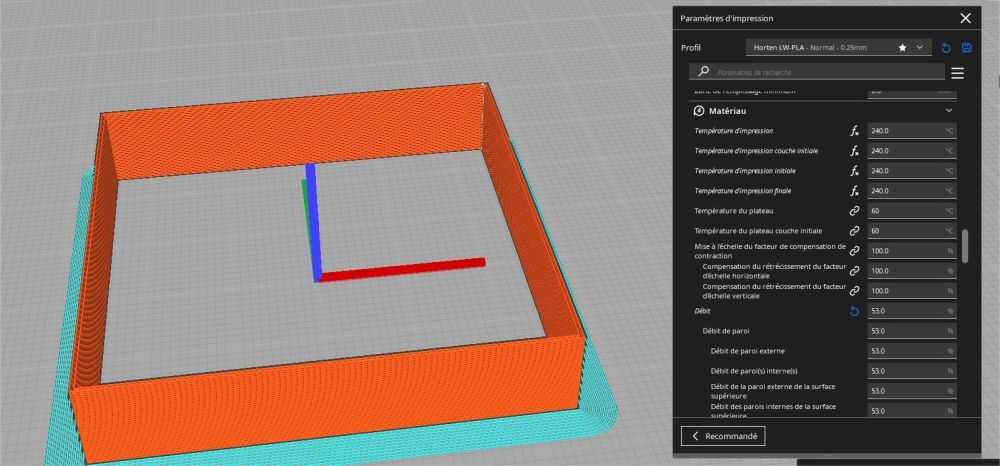Click the Débit de paroi externe label
The image size is (1000, 466).
747,351
